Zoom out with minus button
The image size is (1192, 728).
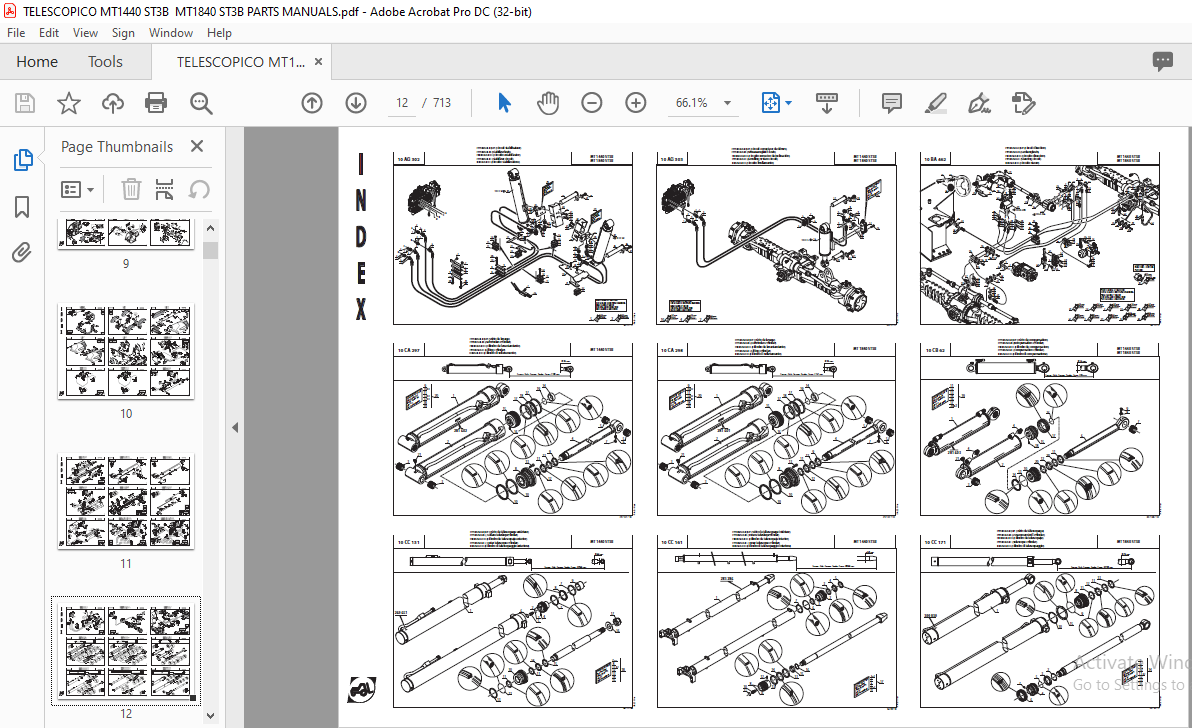[x=591, y=103]
